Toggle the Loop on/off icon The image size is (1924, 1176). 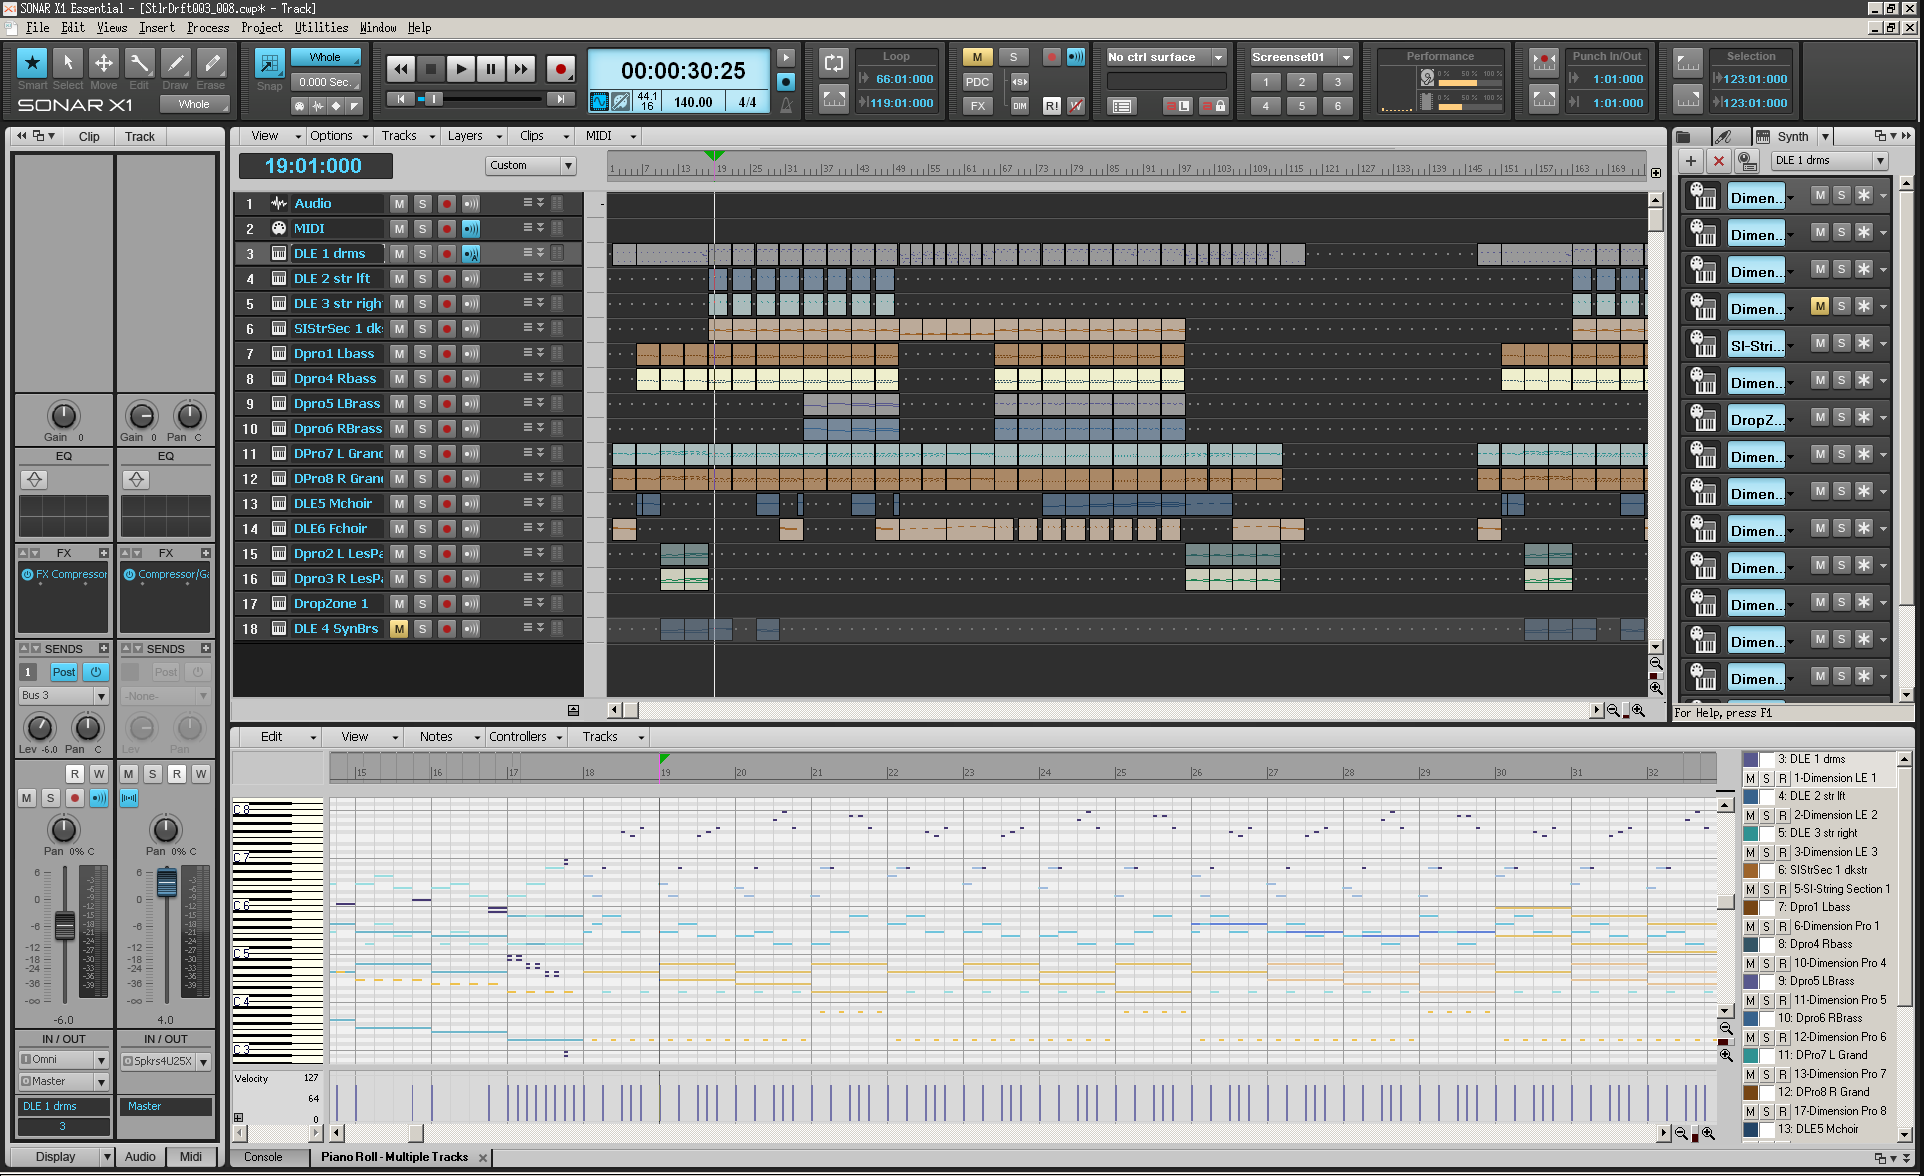coord(833,63)
